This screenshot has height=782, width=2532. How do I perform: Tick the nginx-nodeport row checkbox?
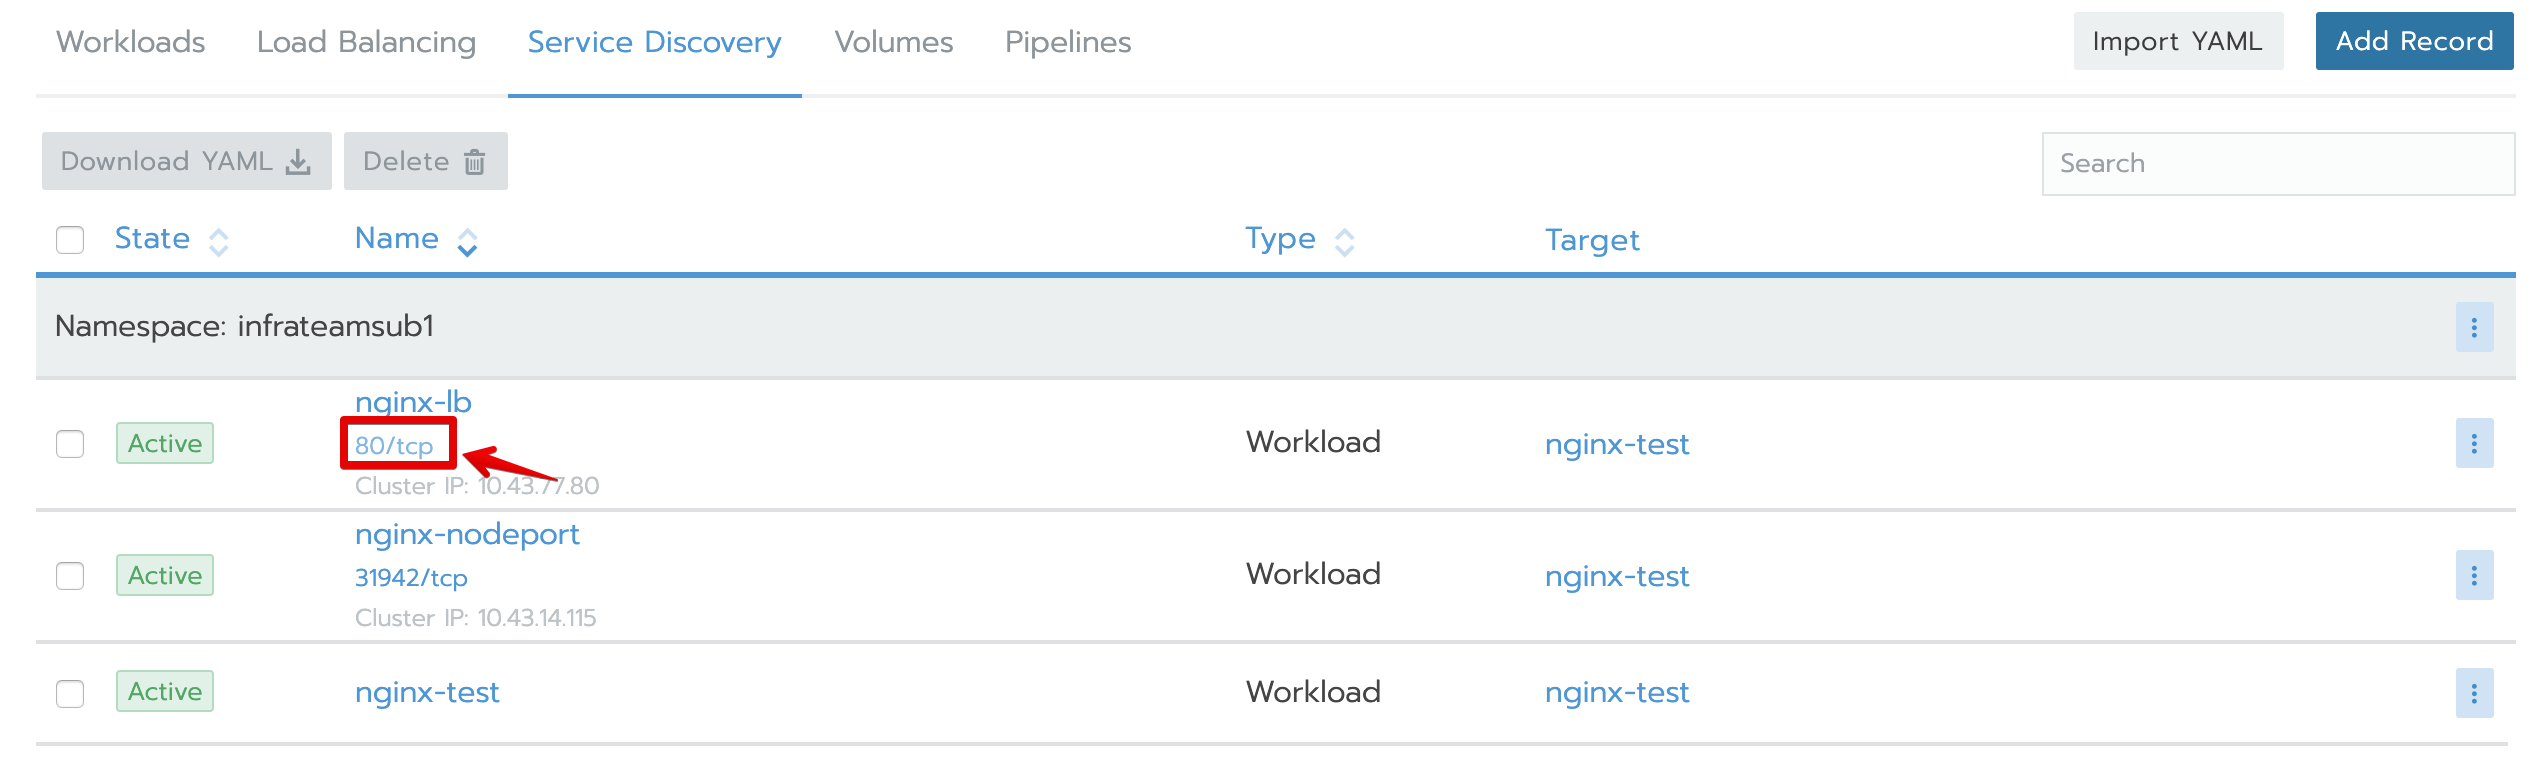click(x=70, y=575)
